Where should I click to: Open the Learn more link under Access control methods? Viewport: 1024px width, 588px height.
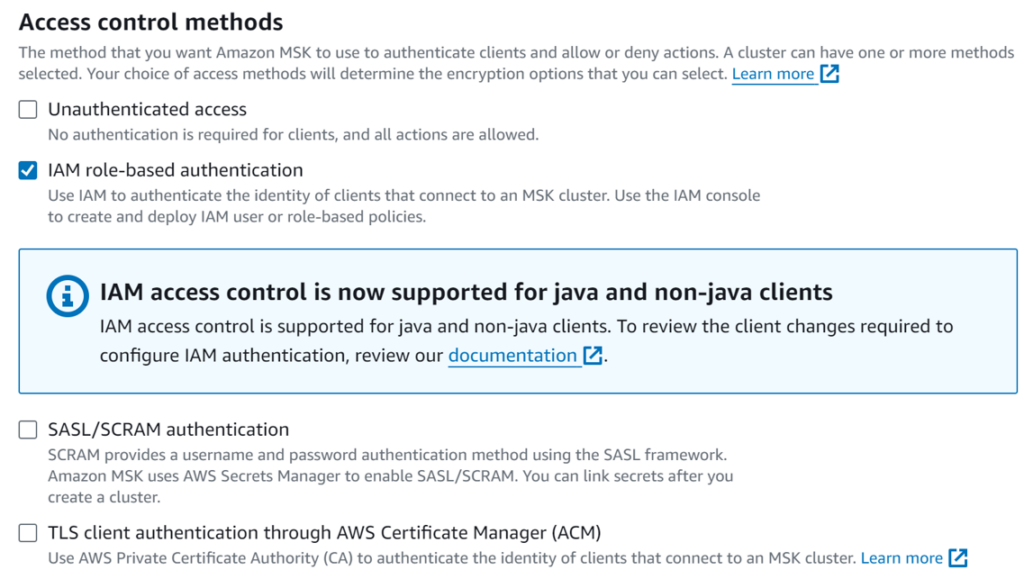(x=773, y=74)
